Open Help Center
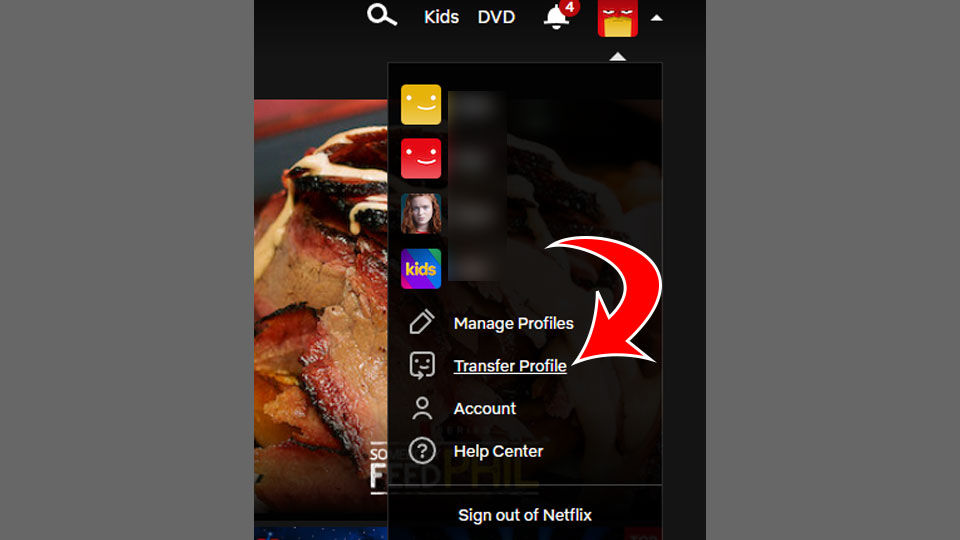The image size is (960, 540). [x=498, y=451]
